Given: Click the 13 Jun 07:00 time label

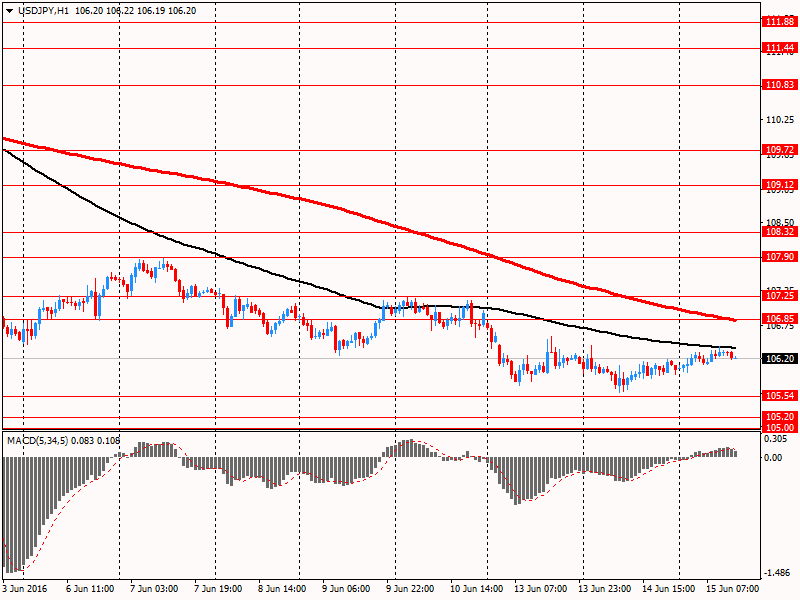Looking at the screenshot, I should tap(540, 589).
